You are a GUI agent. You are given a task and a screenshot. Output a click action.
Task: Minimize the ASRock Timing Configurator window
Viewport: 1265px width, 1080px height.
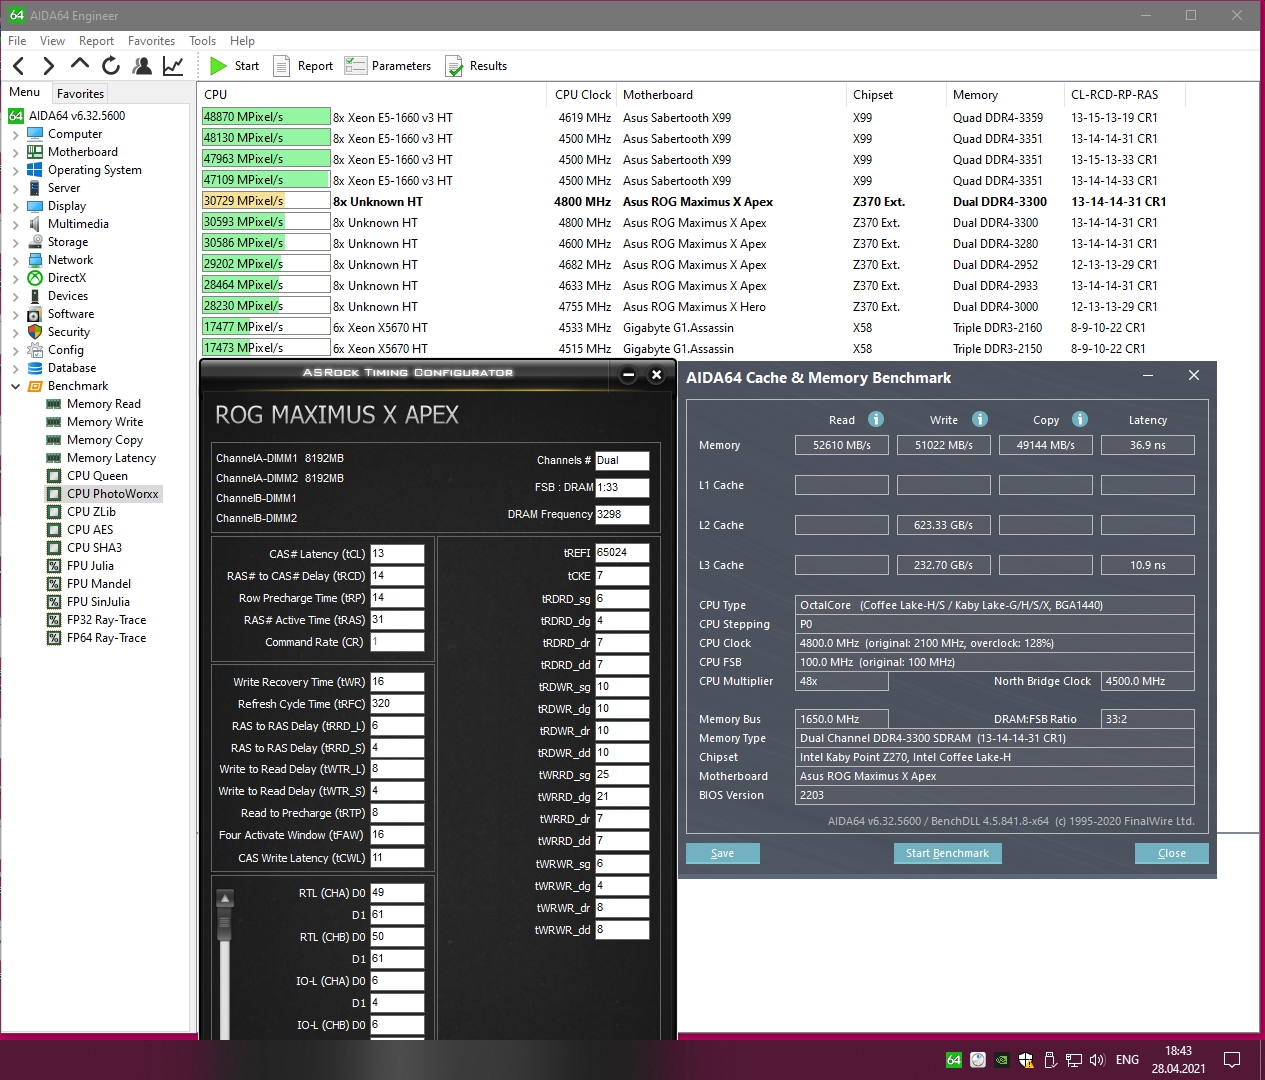(x=628, y=375)
